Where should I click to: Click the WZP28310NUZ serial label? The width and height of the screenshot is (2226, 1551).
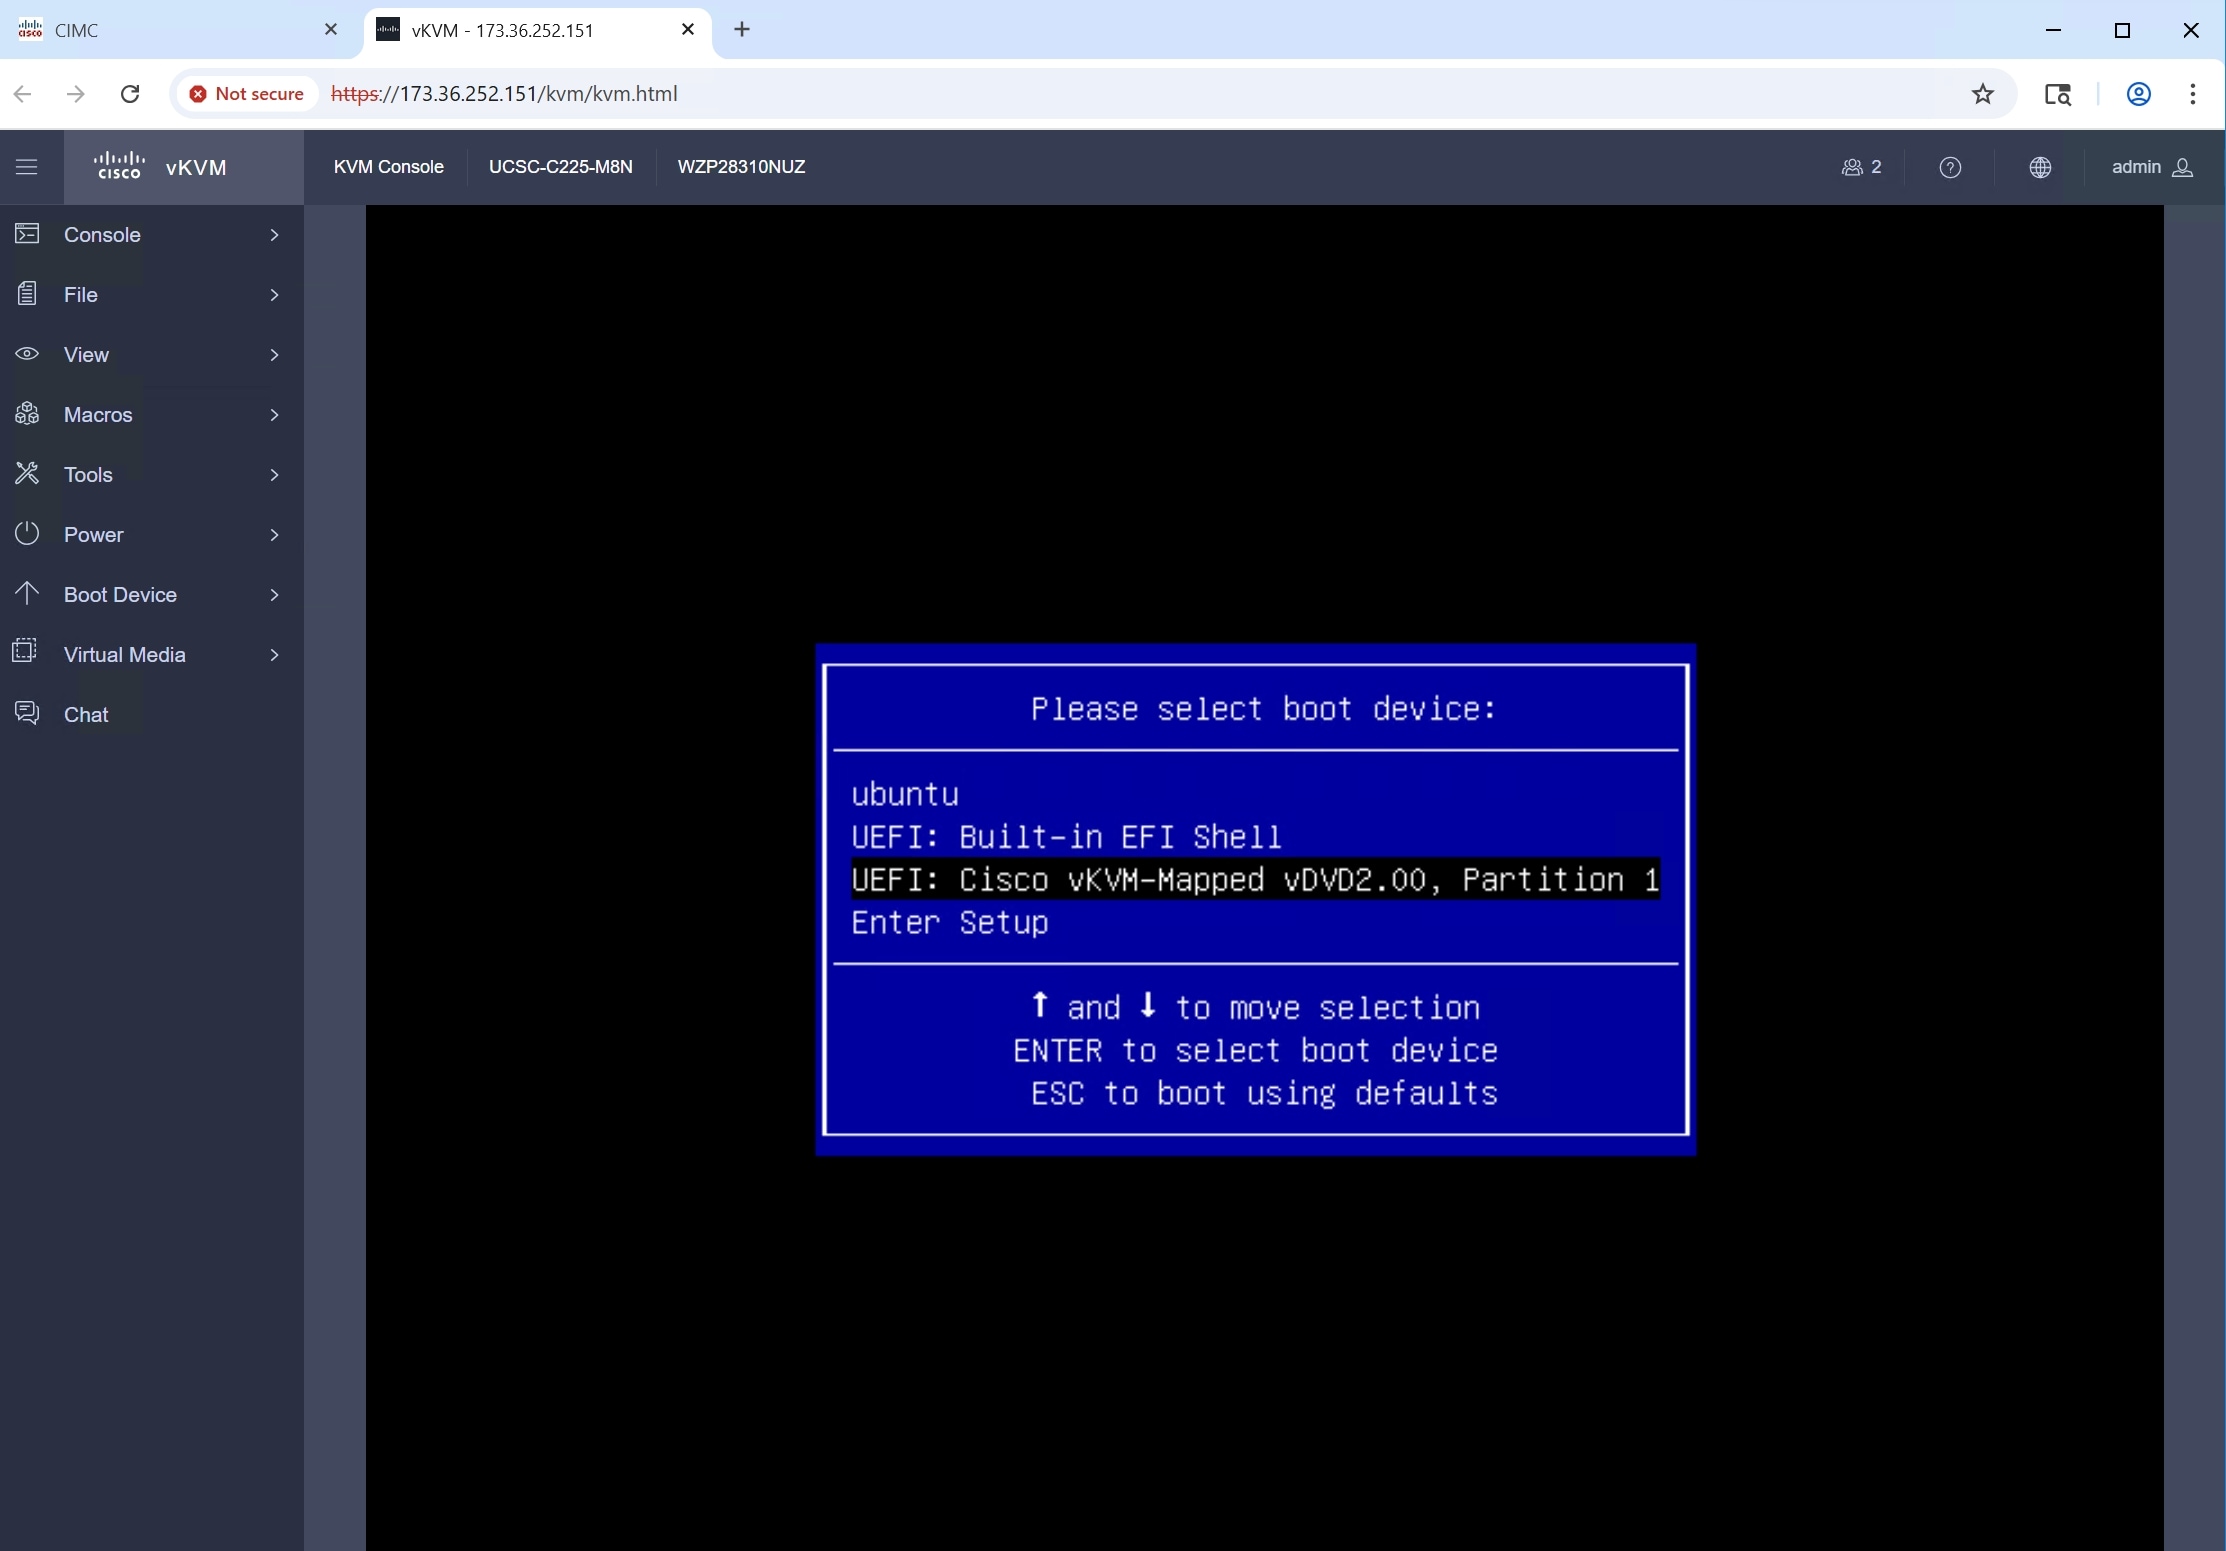tap(741, 167)
